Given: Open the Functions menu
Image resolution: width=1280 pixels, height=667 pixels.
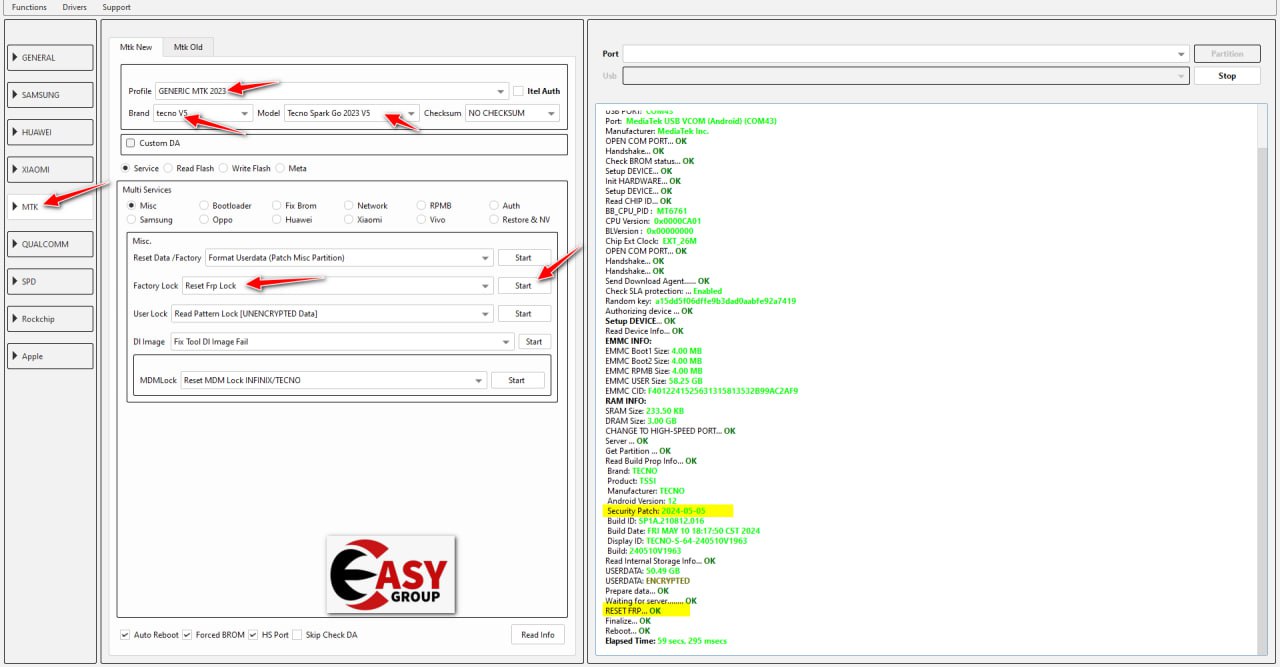Looking at the screenshot, I should 29,7.
